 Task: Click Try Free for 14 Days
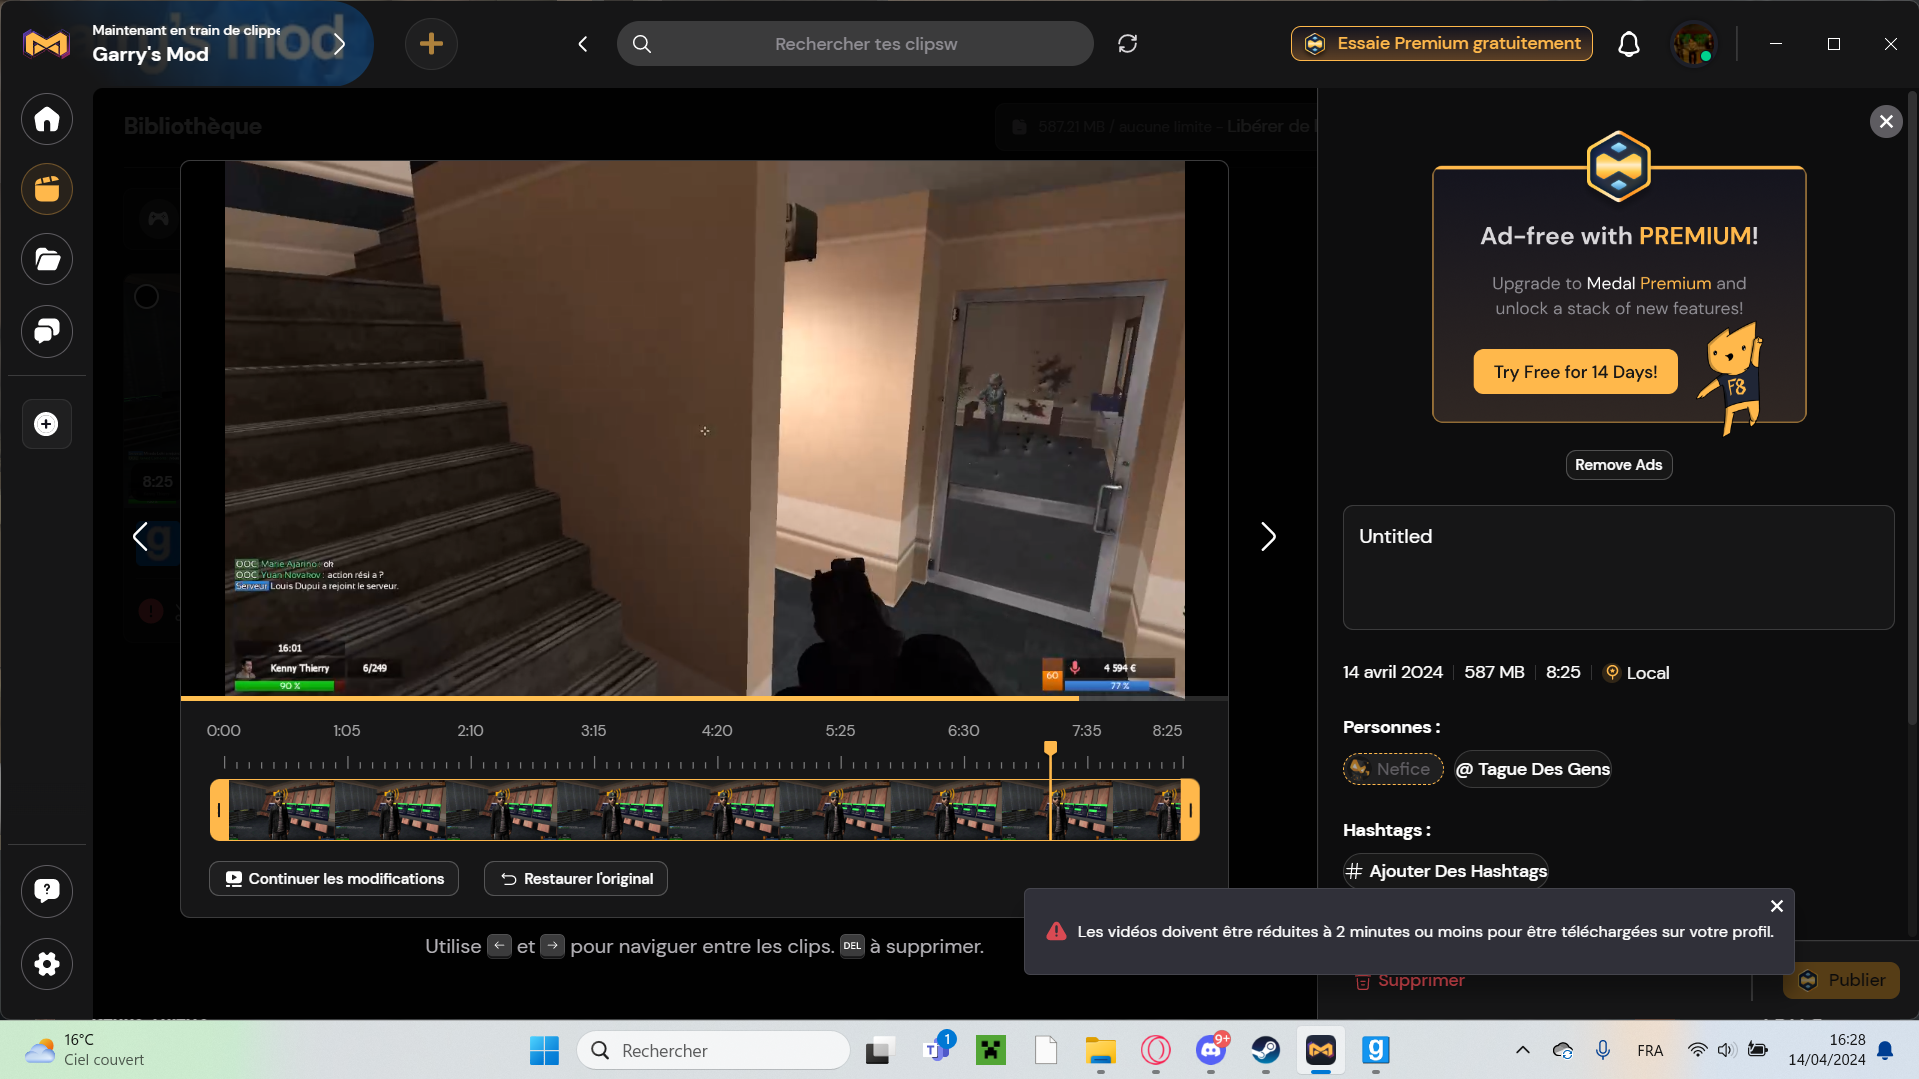coord(1575,372)
